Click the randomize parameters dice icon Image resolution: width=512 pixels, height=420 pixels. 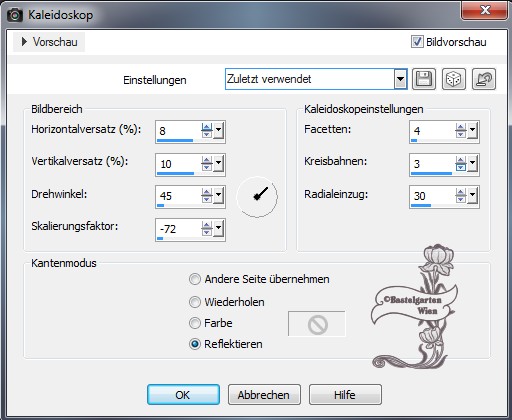tap(454, 79)
